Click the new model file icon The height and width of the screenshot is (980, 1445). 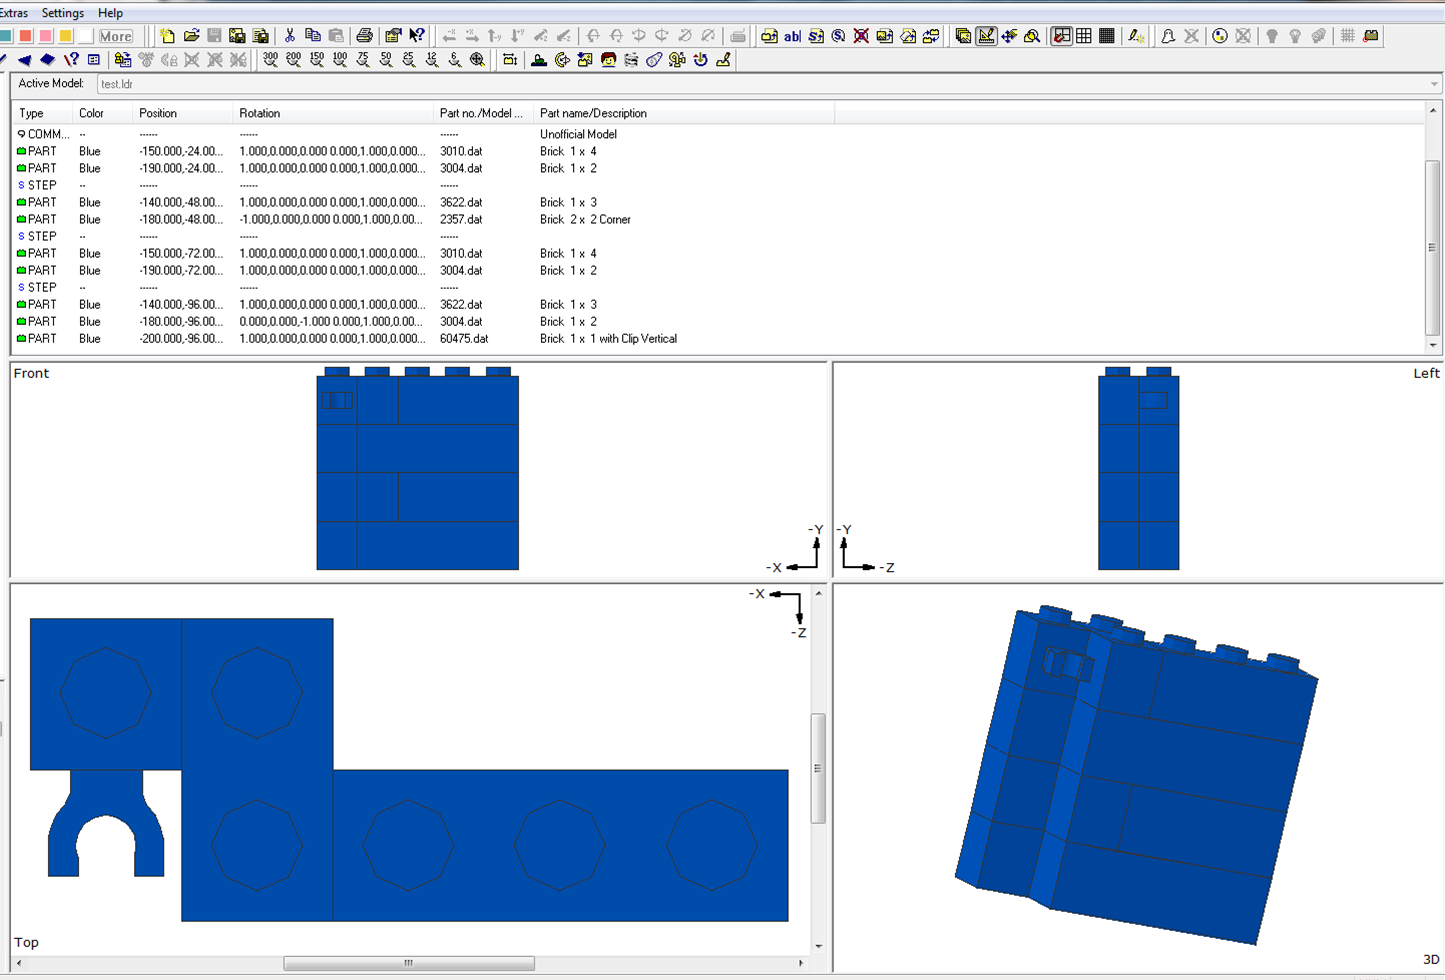168,36
